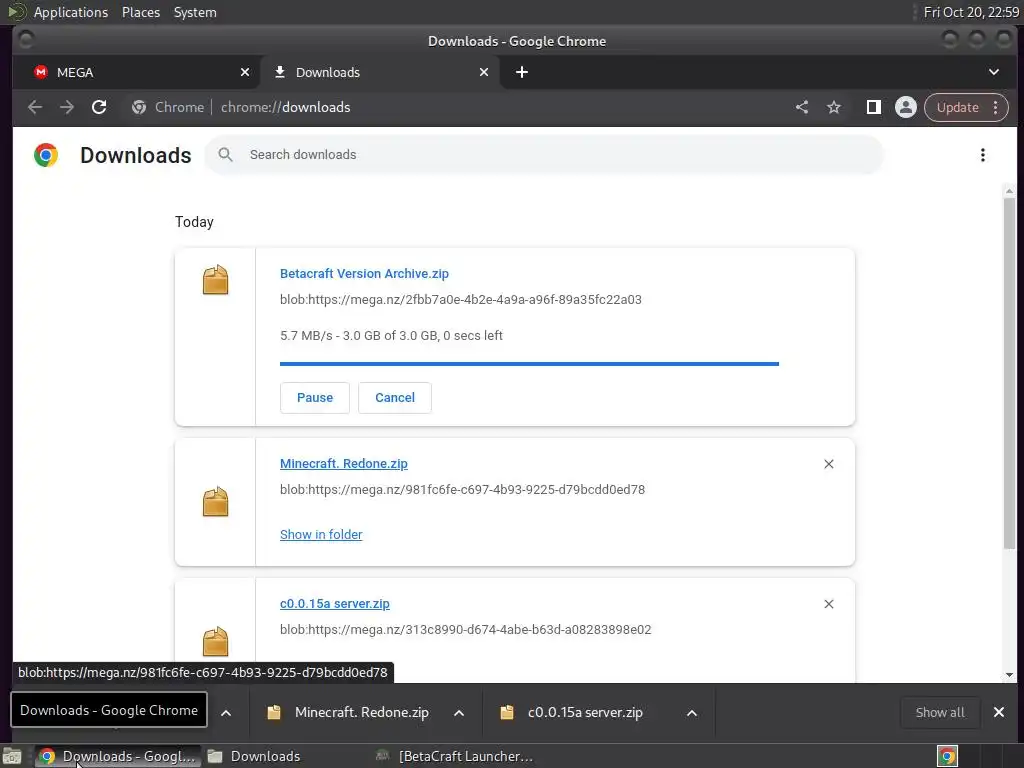The width and height of the screenshot is (1024, 768).
Task: Go back using the browser back arrow
Action: pos(35,107)
